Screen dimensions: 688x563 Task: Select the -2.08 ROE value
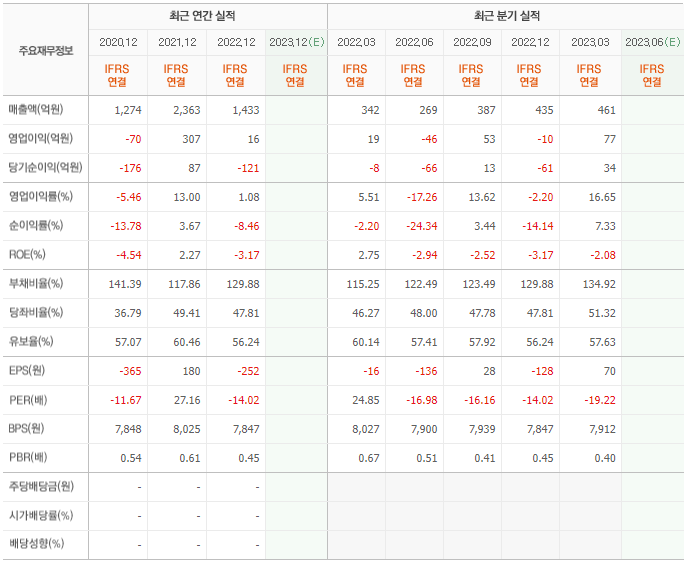pyautogui.click(x=603, y=255)
